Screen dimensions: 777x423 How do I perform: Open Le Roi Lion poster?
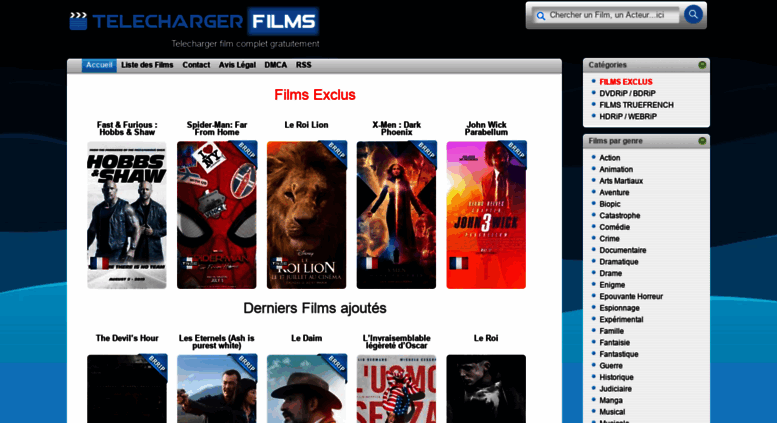coord(307,215)
